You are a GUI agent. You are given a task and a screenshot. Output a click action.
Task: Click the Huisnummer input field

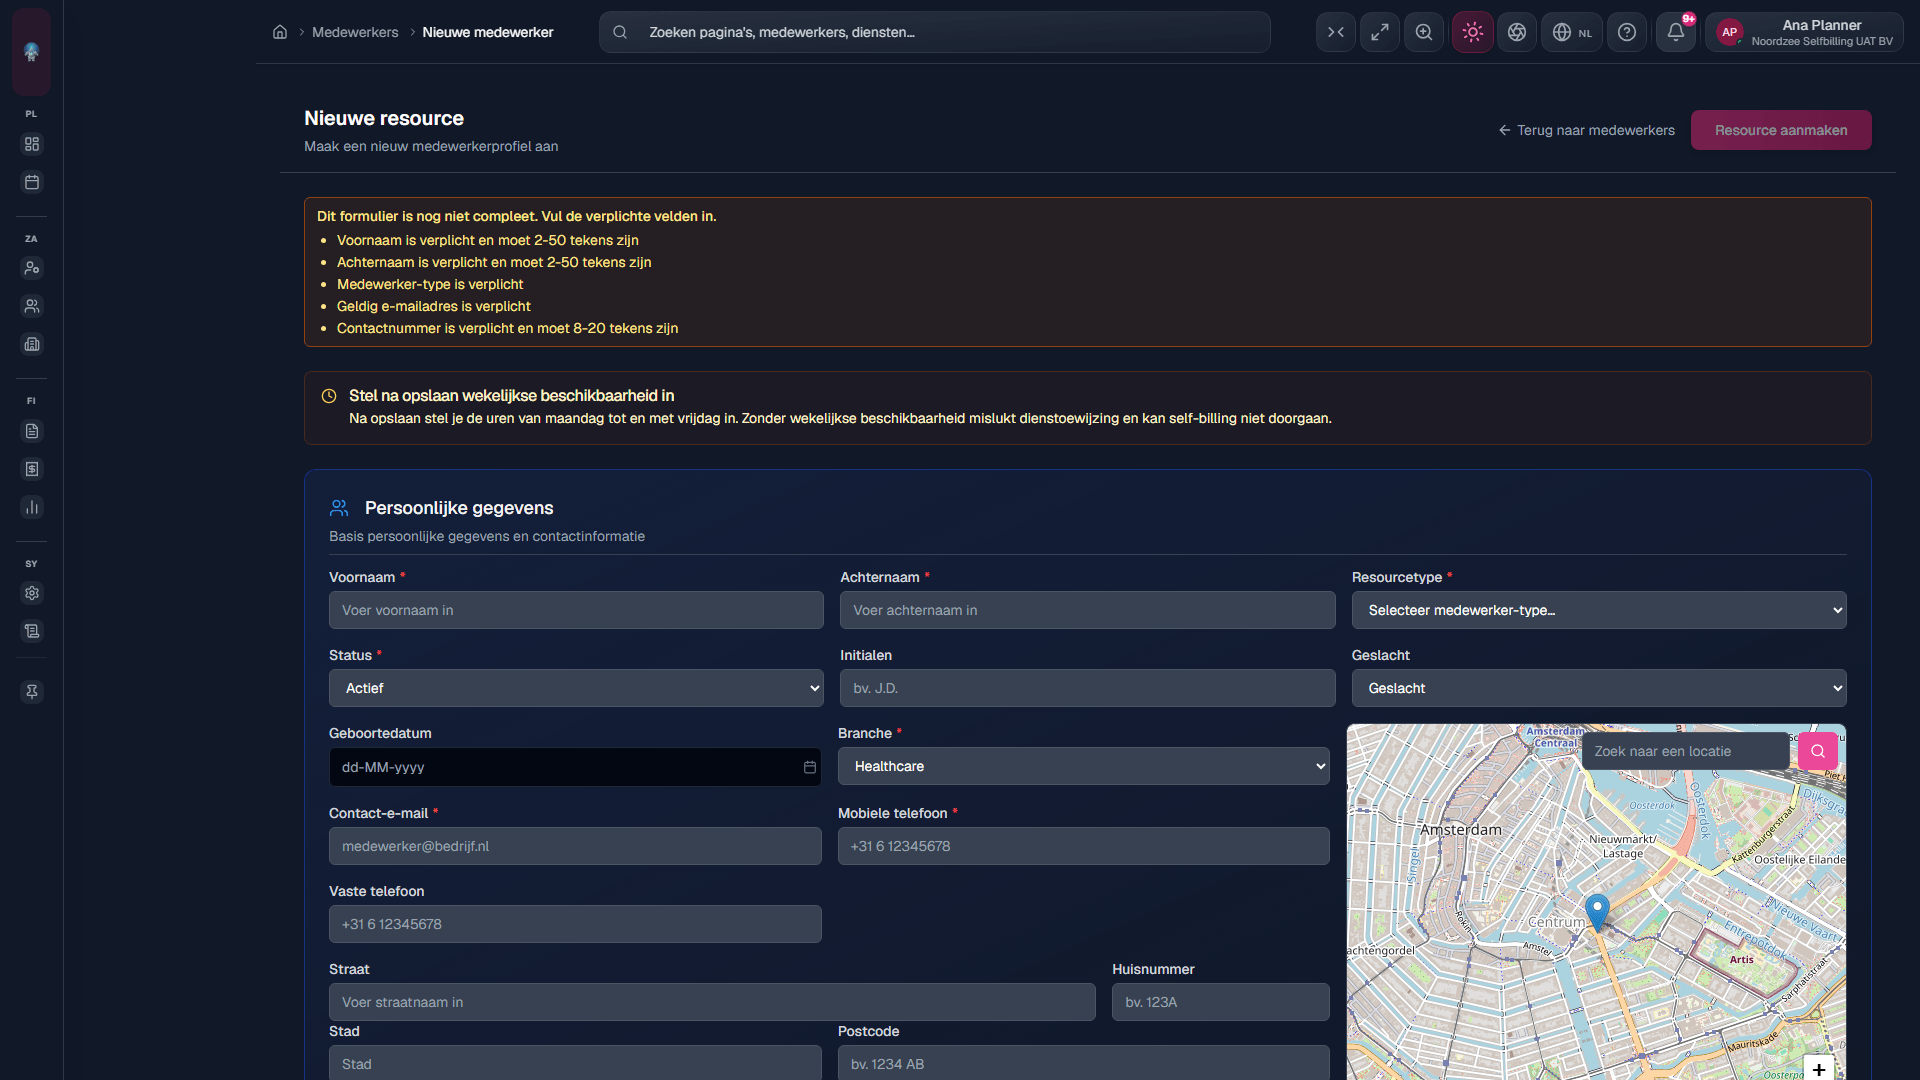click(1221, 1002)
